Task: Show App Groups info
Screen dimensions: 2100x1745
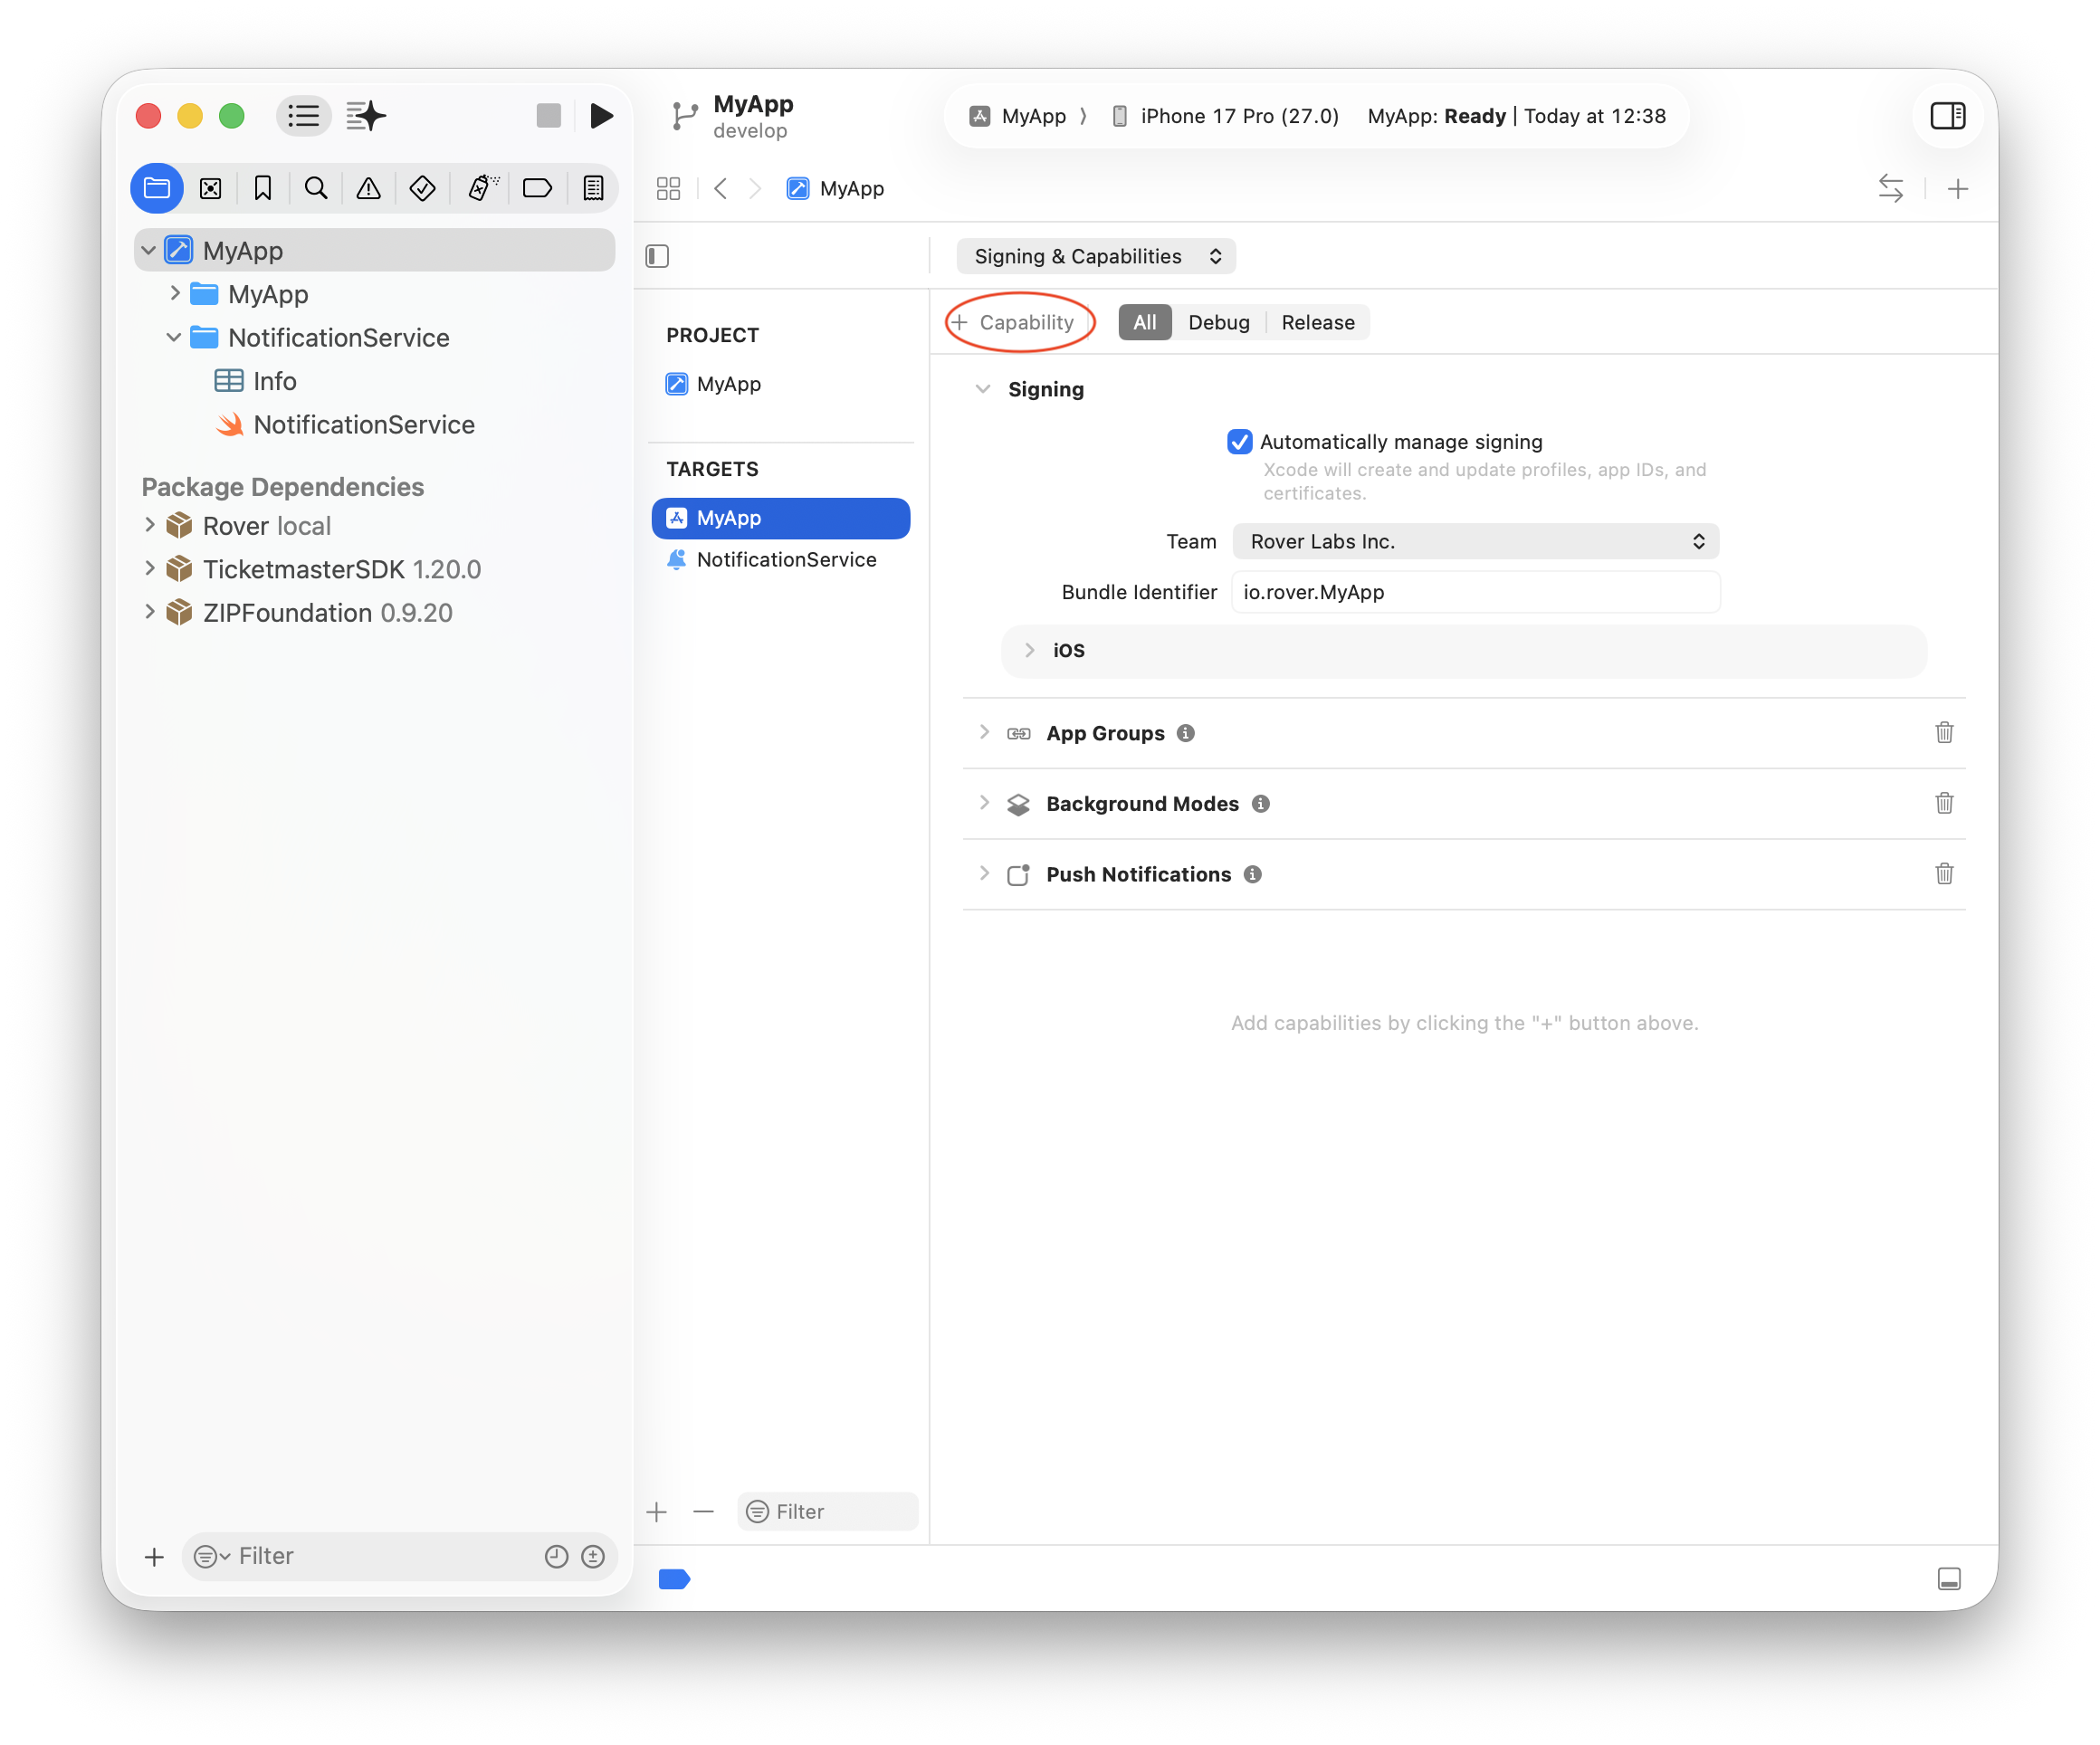Action: (x=1186, y=733)
